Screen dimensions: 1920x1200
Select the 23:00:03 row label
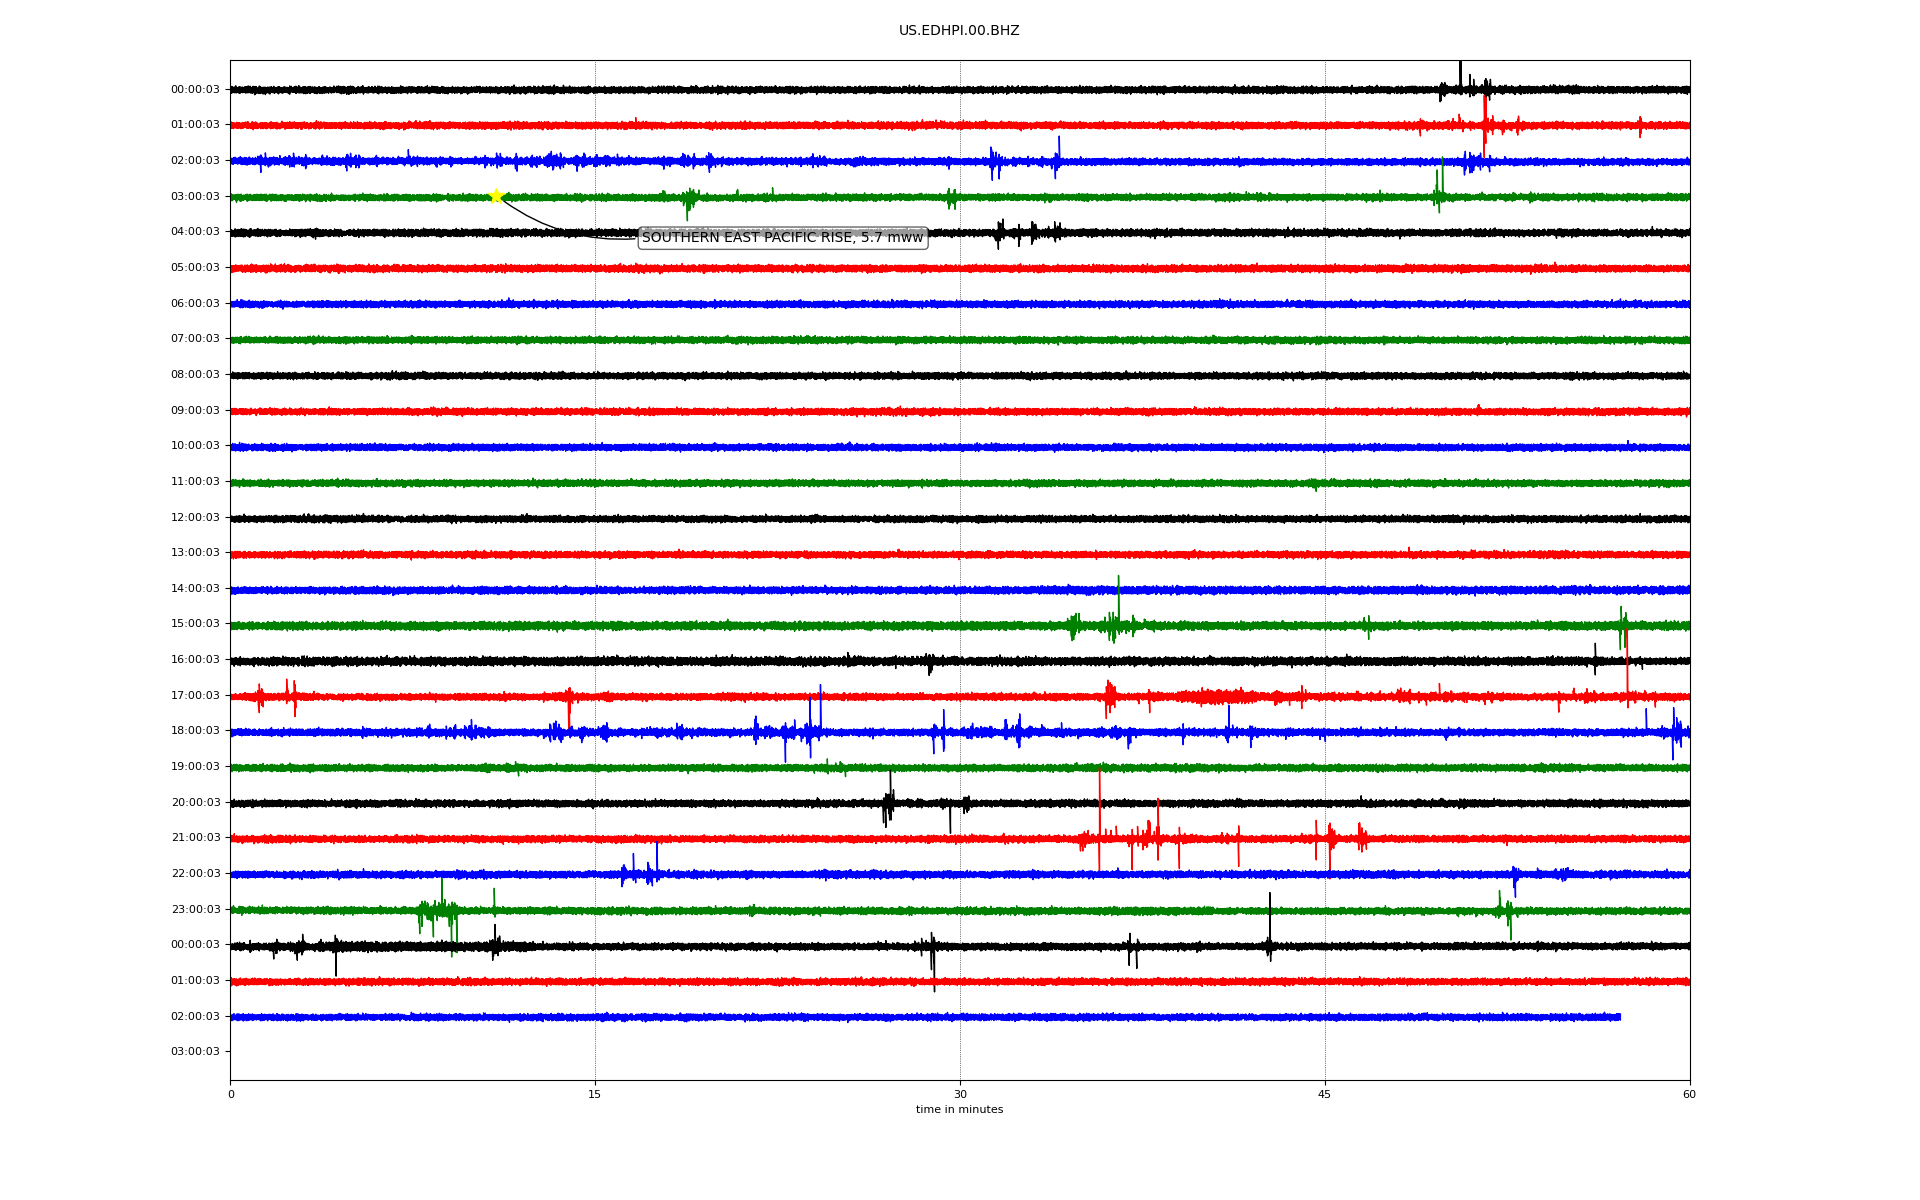click(x=195, y=910)
